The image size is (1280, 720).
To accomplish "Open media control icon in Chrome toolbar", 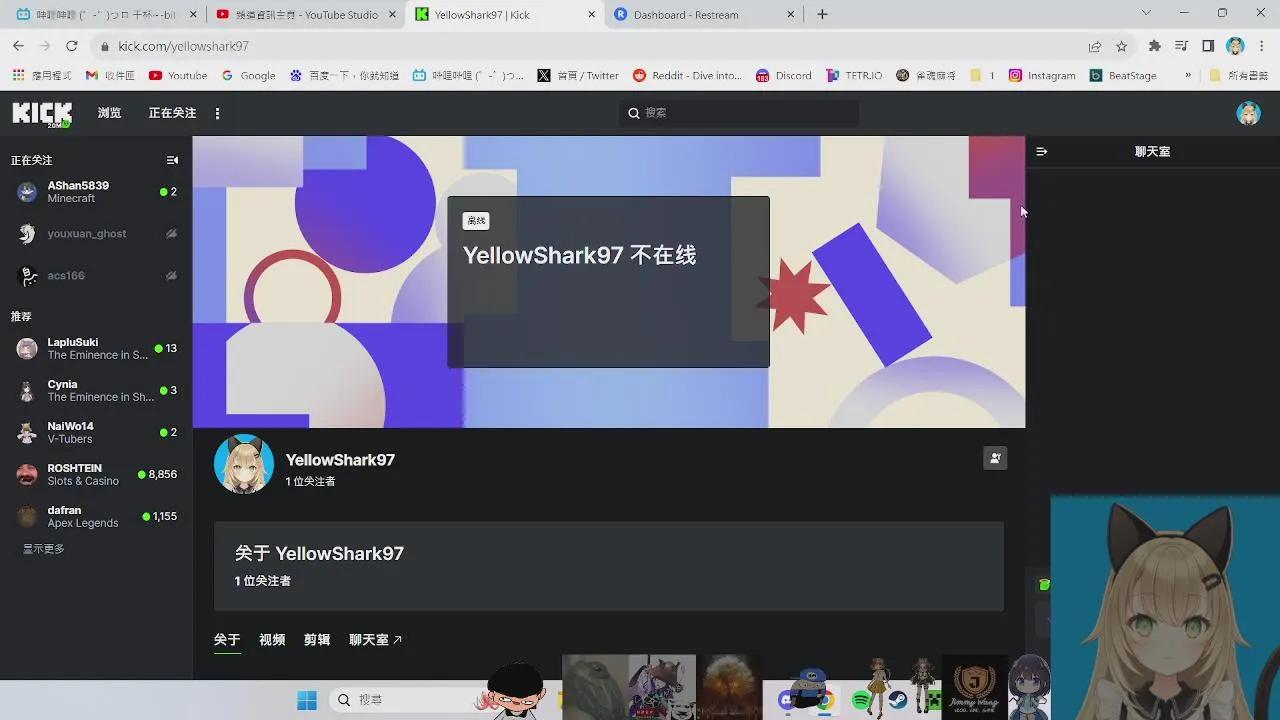I will tap(1181, 46).
